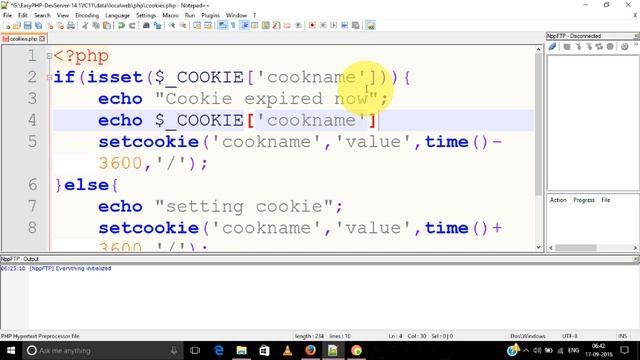Click the NppFTP show window toolbar icon
The height and width of the screenshot is (360, 640).
(370, 25)
